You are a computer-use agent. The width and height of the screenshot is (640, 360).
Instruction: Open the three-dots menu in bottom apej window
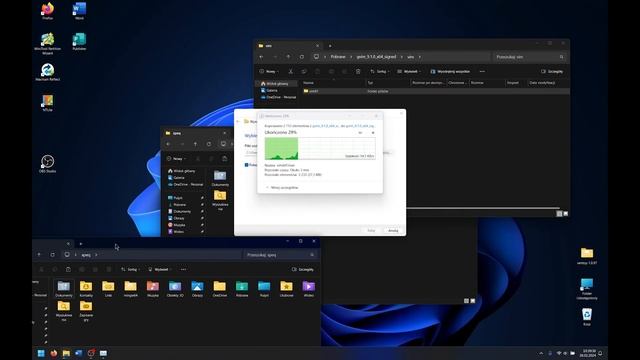point(183,269)
